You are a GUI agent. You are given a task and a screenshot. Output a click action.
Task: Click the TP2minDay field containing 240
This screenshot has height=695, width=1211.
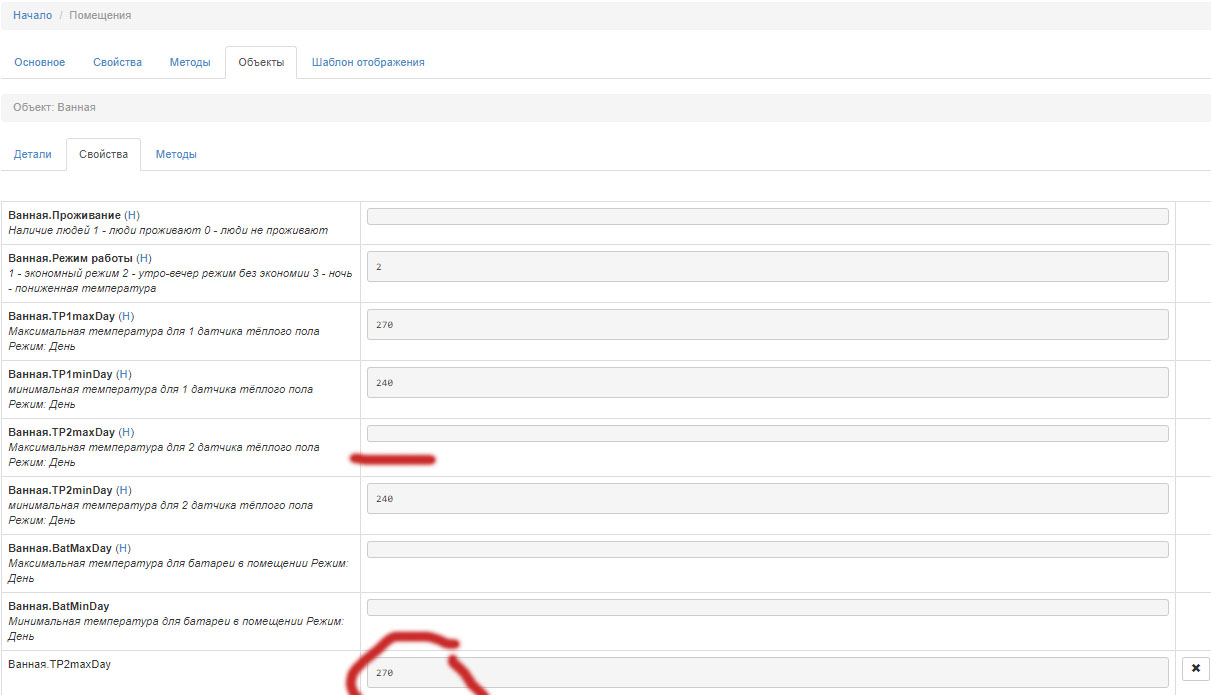point(767,498)
